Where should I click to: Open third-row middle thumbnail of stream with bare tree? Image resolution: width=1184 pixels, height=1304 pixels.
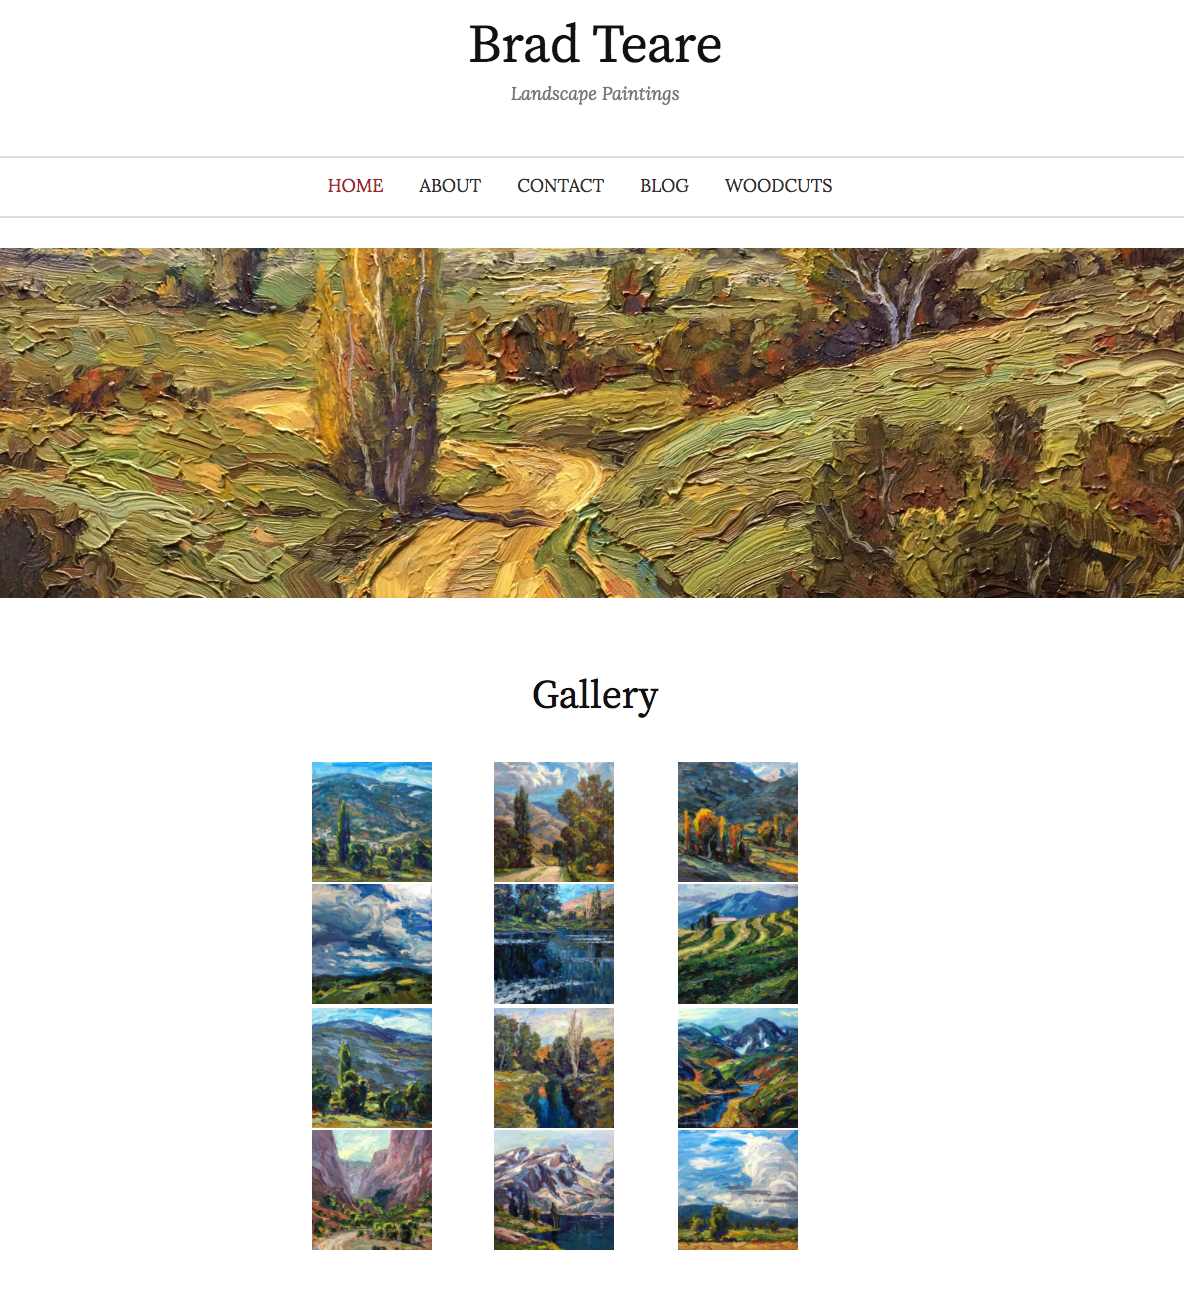coord(554,1068)
